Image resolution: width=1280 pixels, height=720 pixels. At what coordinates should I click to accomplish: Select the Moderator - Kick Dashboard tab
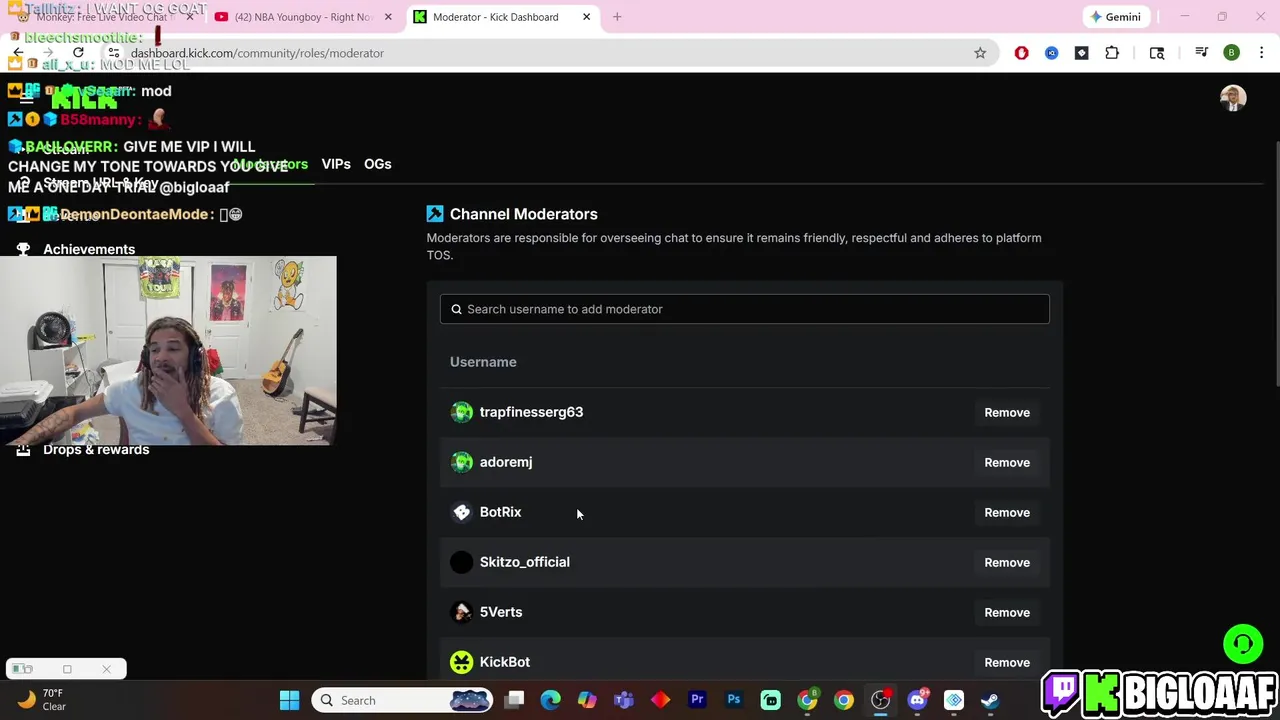tap(496, 17)
